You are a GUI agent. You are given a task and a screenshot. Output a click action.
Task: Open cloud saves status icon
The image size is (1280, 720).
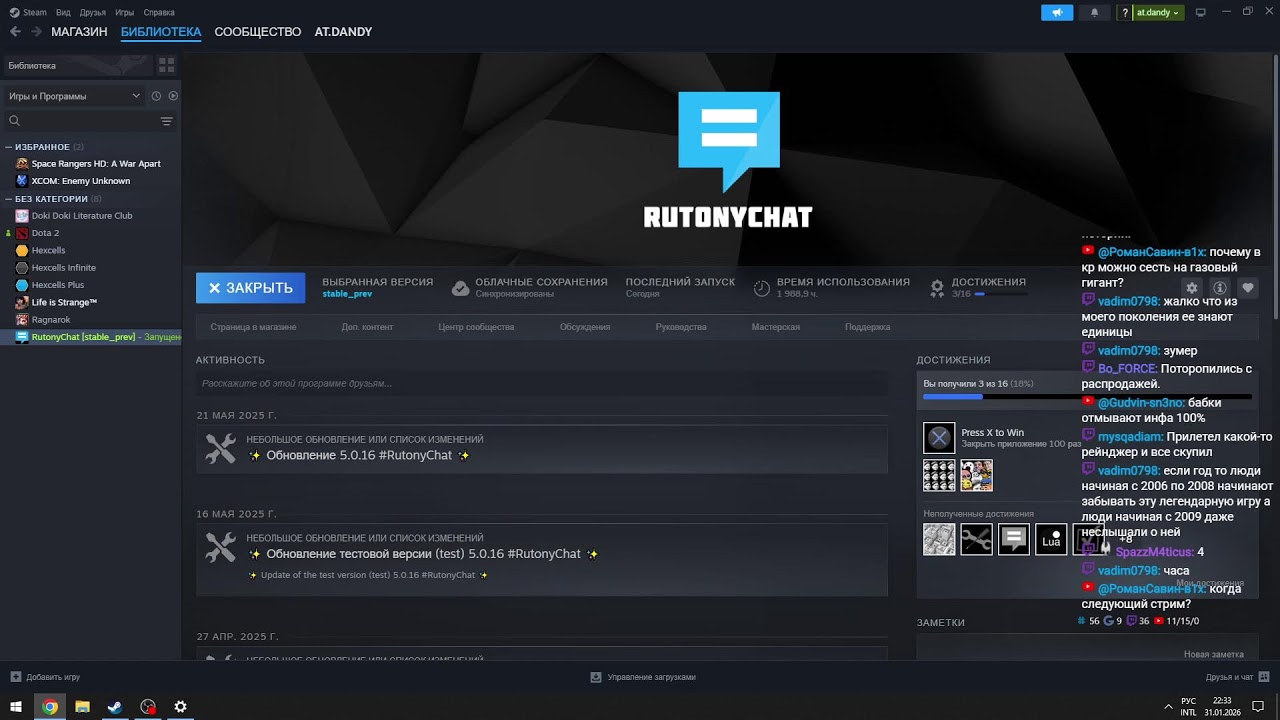pos(460,288)
